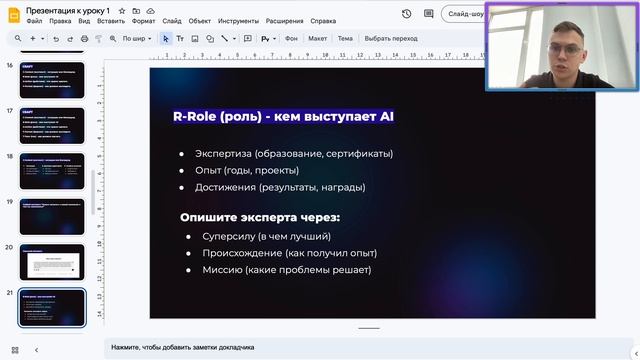This screenshot has width=640, height=360.
Task: Start the Слайд-шоу presentation
Action: [x=464, y=14]
